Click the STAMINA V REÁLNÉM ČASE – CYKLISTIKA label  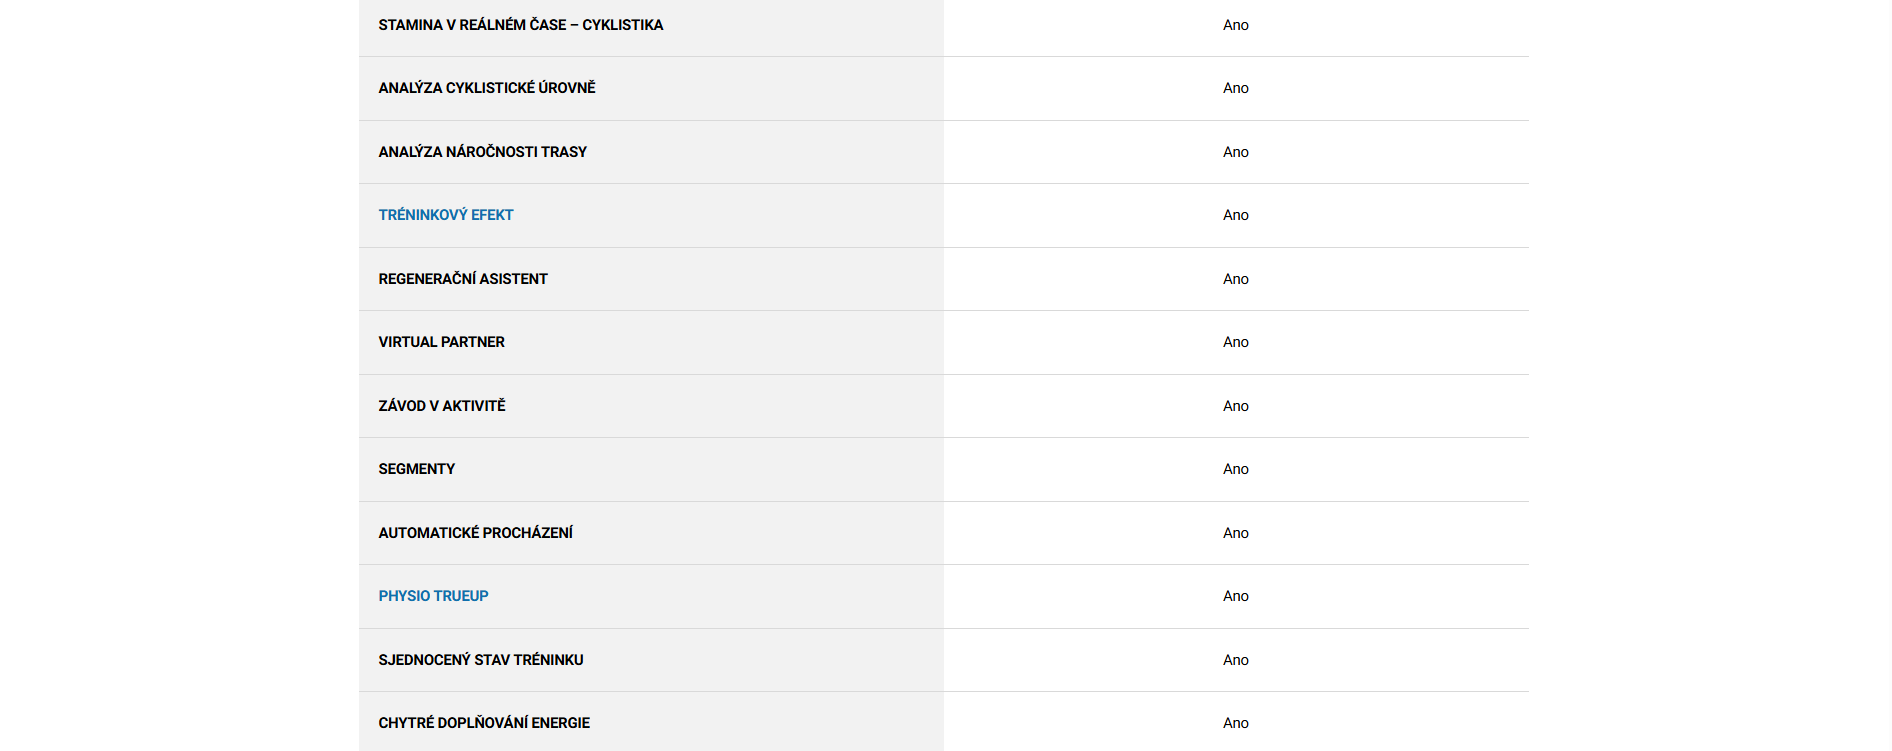(520, 25)
